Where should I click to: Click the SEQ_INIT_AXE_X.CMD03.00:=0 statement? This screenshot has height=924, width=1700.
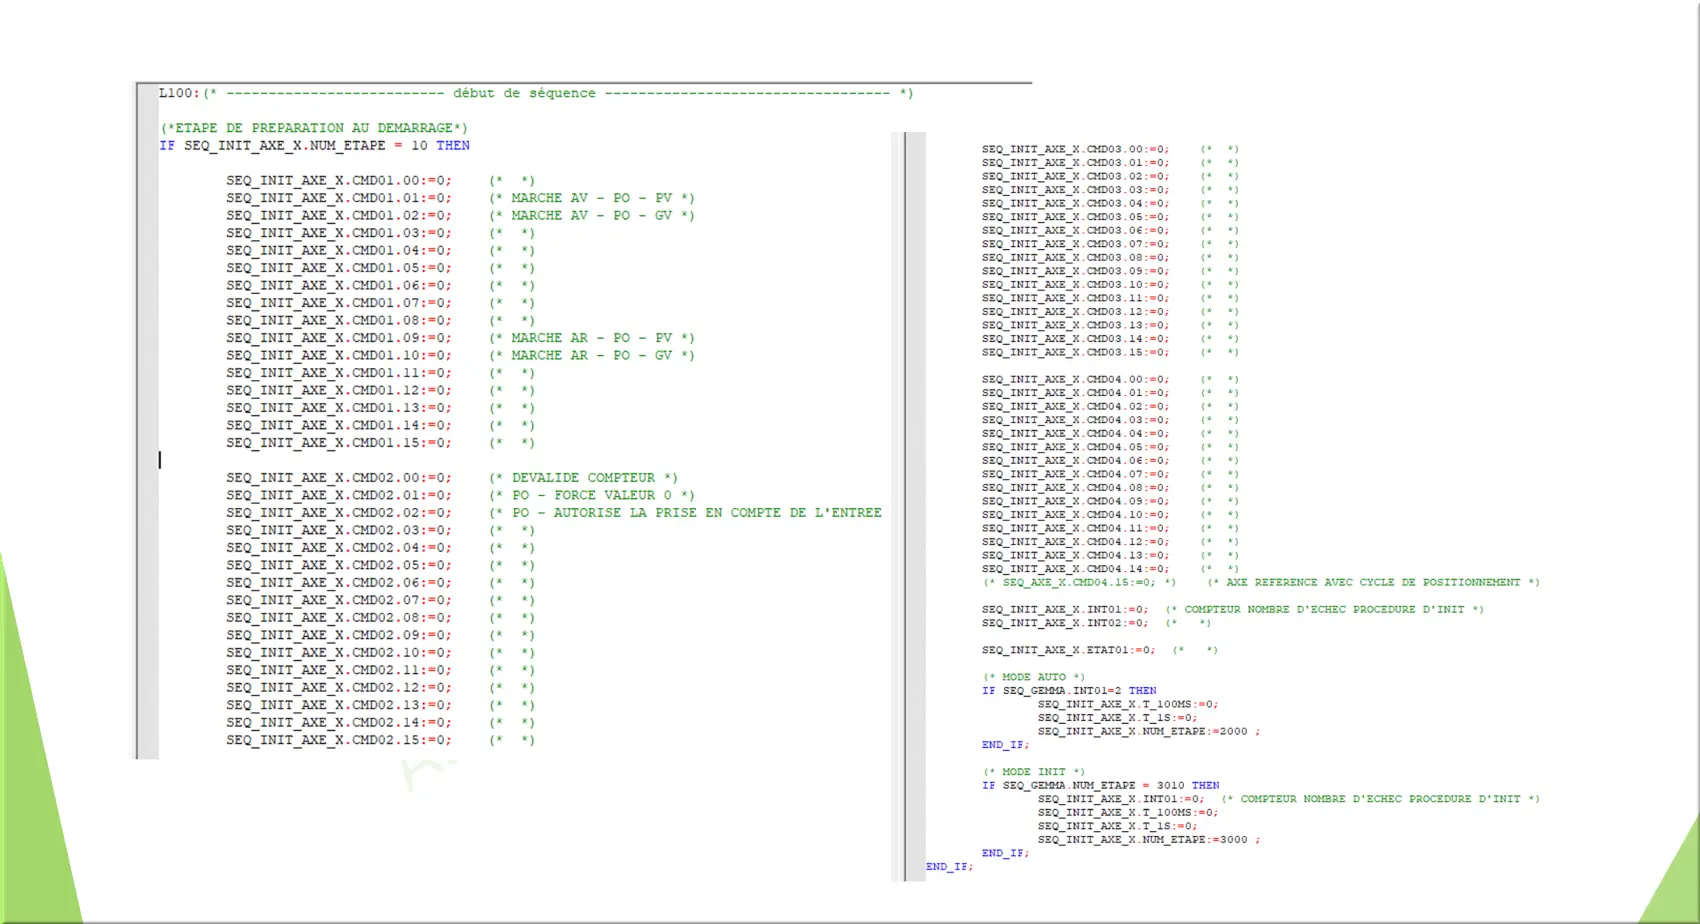click(1075, 149)
